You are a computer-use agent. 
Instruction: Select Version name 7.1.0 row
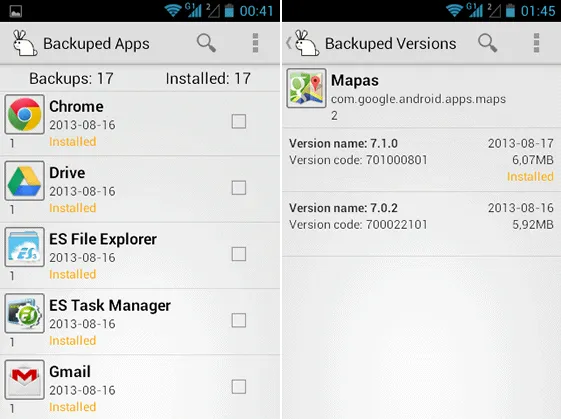[x=421, y=160]
